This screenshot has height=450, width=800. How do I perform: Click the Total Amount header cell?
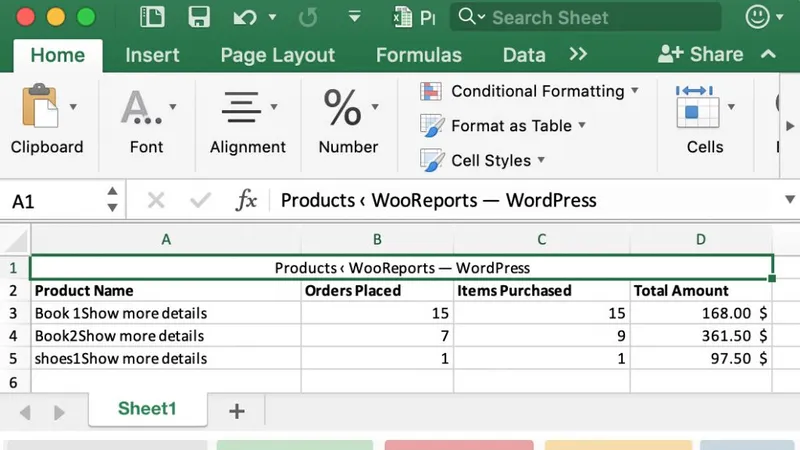point(701,290)
